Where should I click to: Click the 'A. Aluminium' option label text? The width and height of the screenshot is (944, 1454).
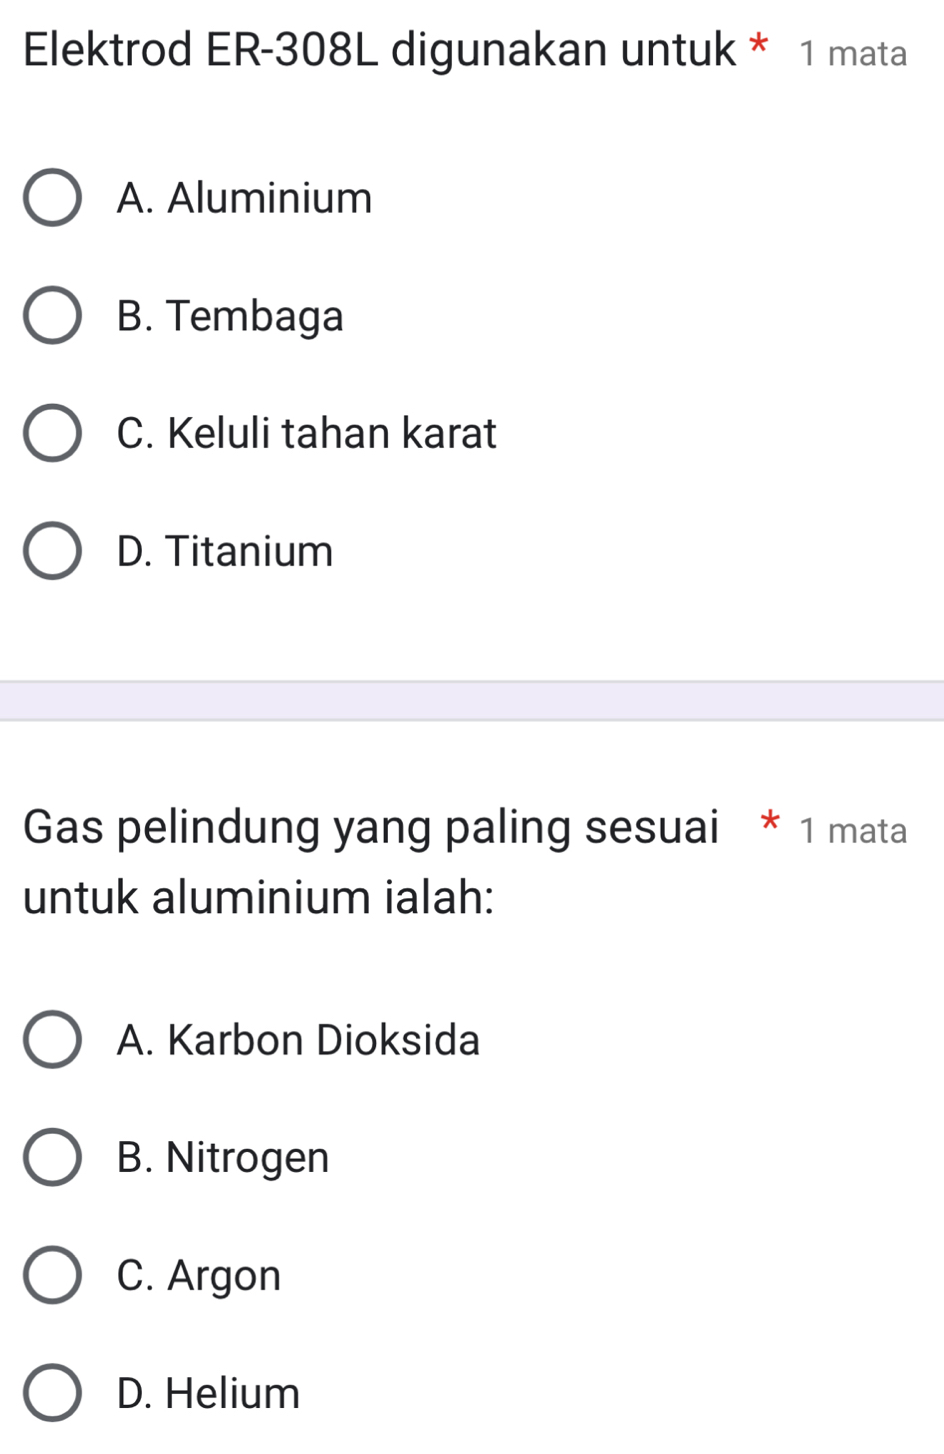point(244,198)
